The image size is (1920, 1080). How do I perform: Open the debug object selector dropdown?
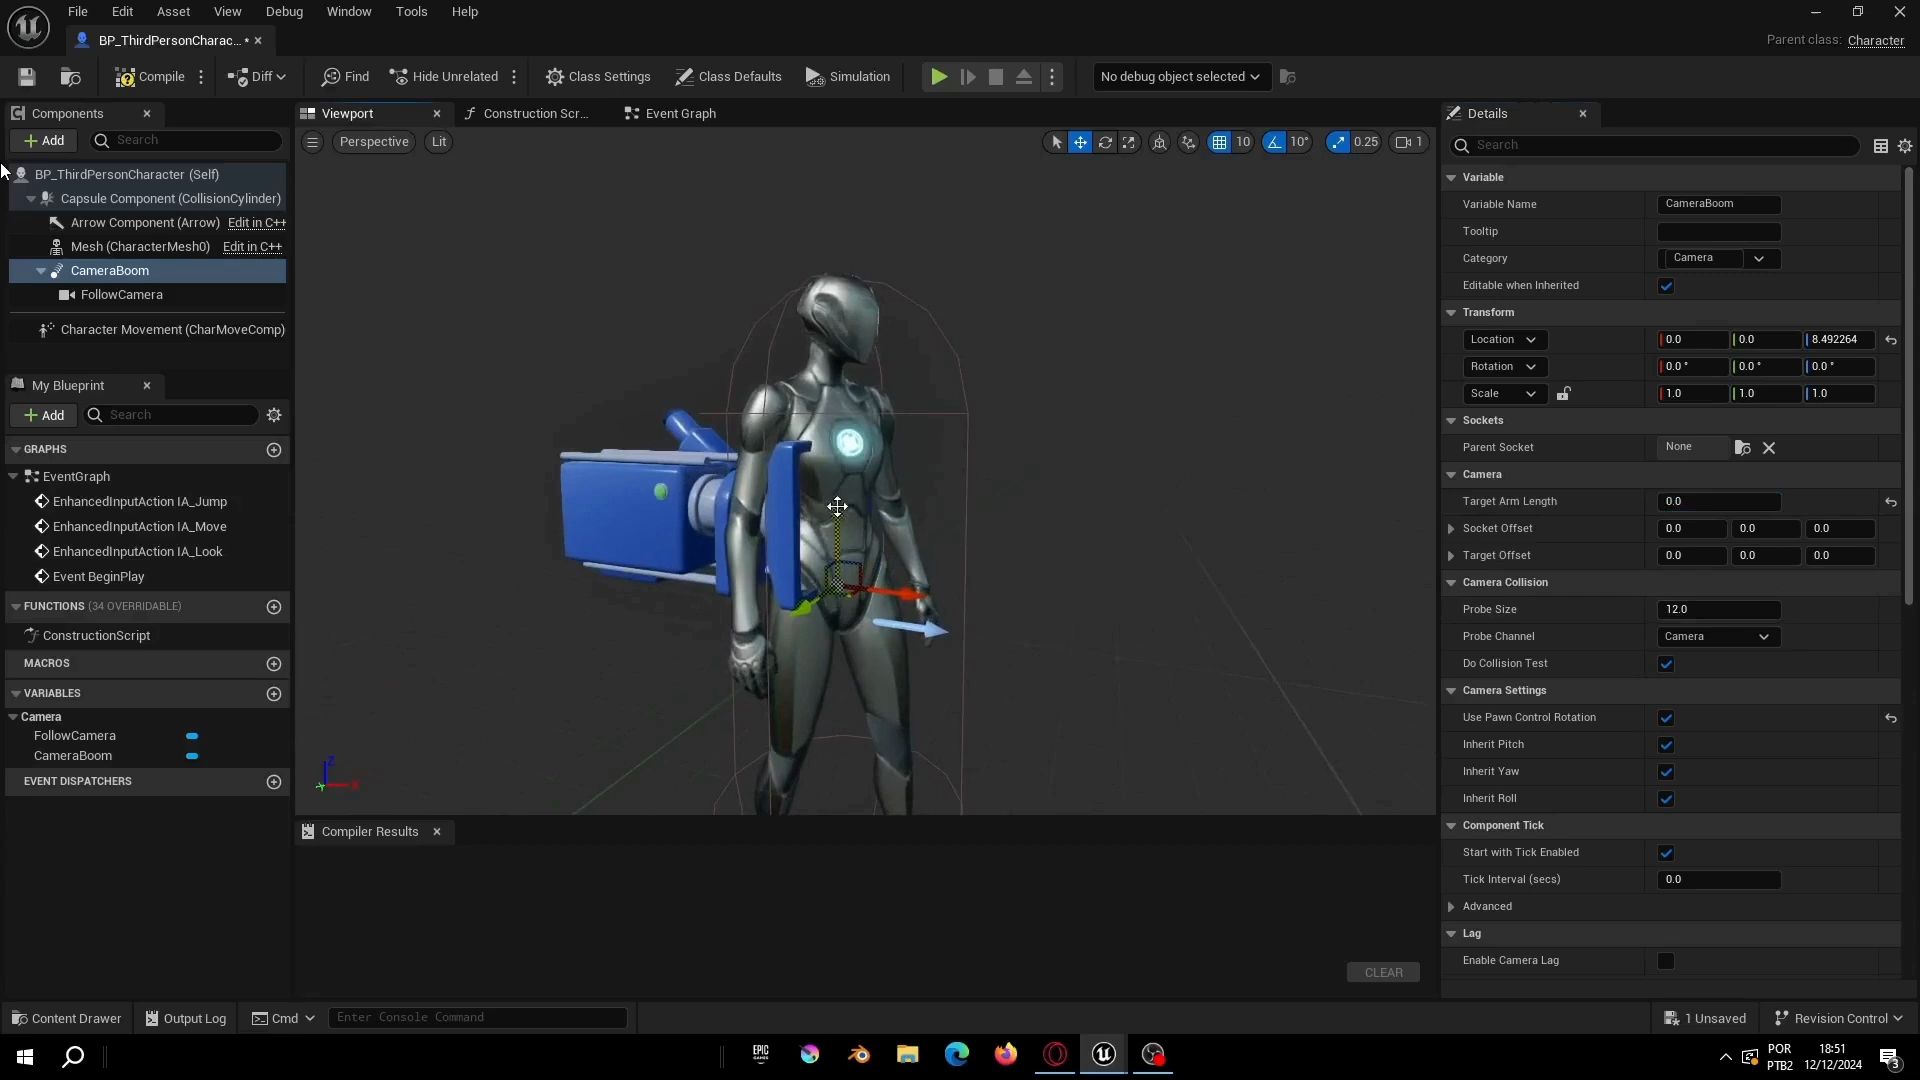coord(1180,77)
